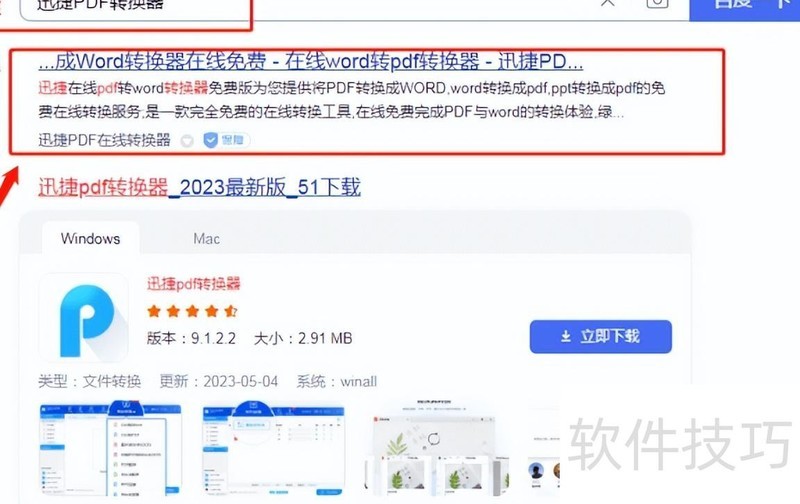Click the 系统：winall text

pyautogui.click(x=337, y=382)
